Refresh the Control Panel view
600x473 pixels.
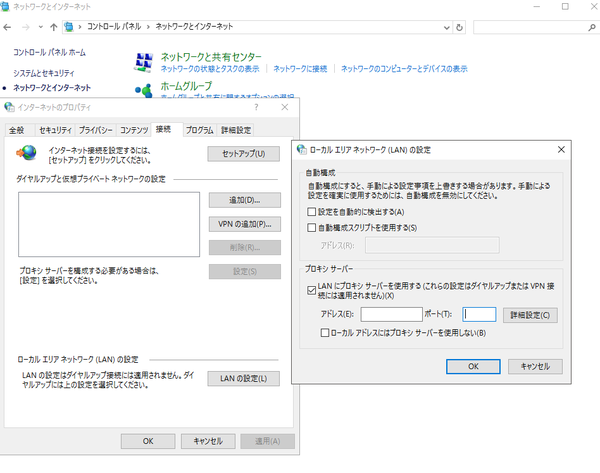tap(460, 28)
